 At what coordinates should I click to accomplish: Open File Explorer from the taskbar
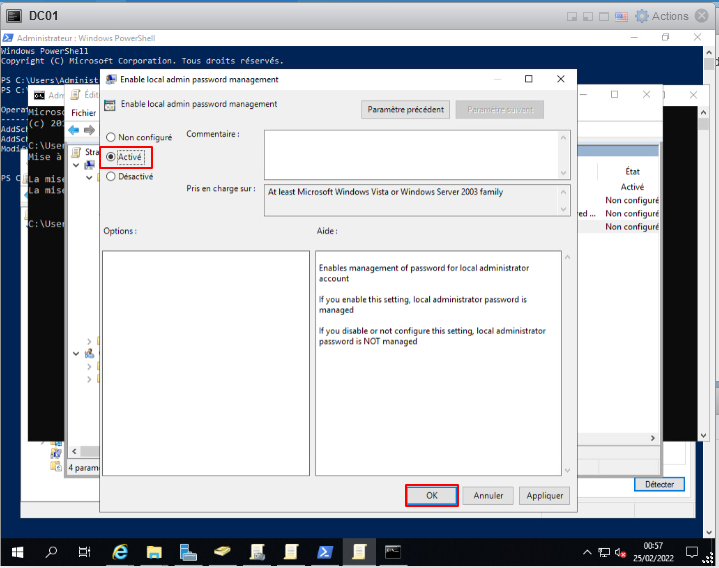point(154,551)
